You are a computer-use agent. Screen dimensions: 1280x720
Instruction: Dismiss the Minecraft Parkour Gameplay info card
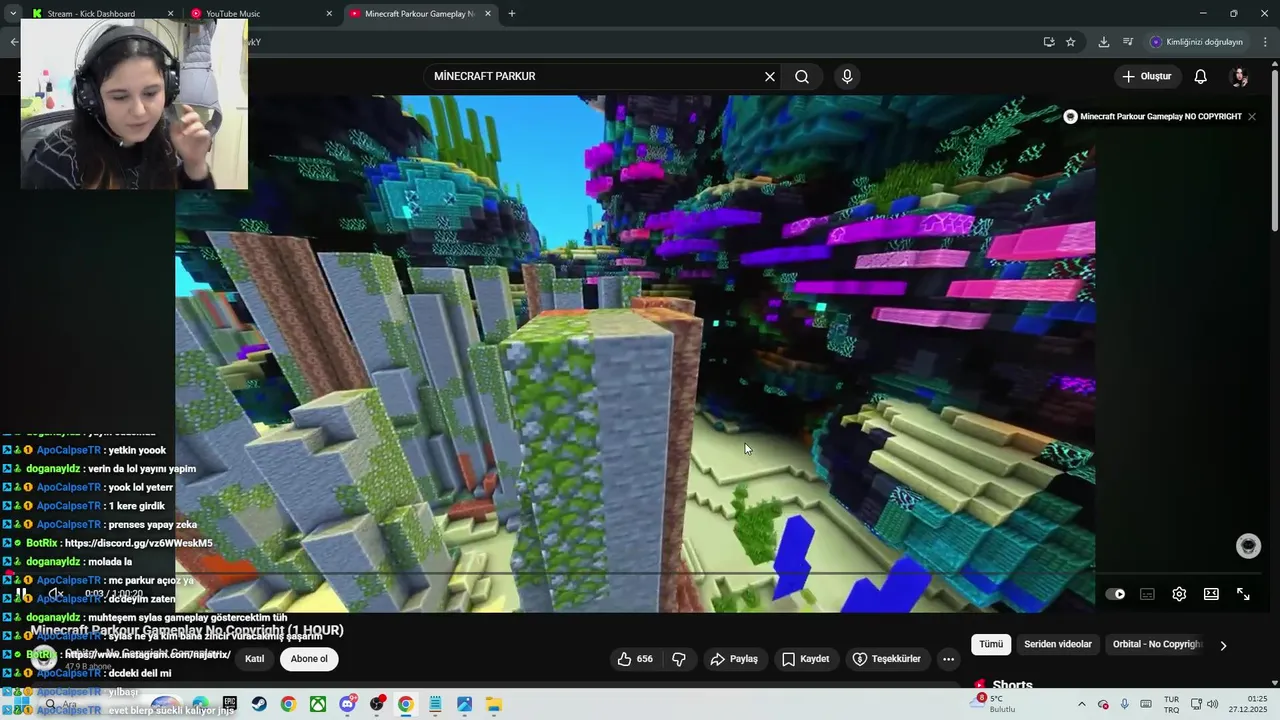click(x=1252, y=117)
